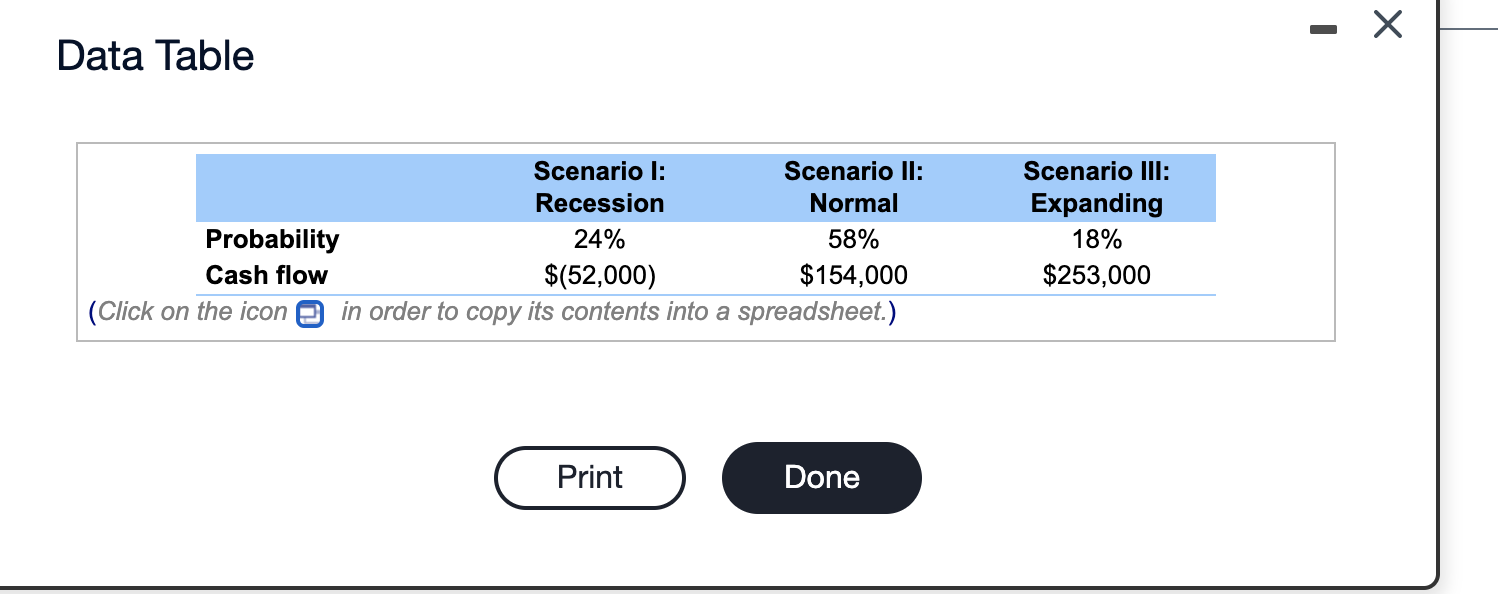Click the Print button
This screenshot has height=594, width=1498.
point(590,477)
